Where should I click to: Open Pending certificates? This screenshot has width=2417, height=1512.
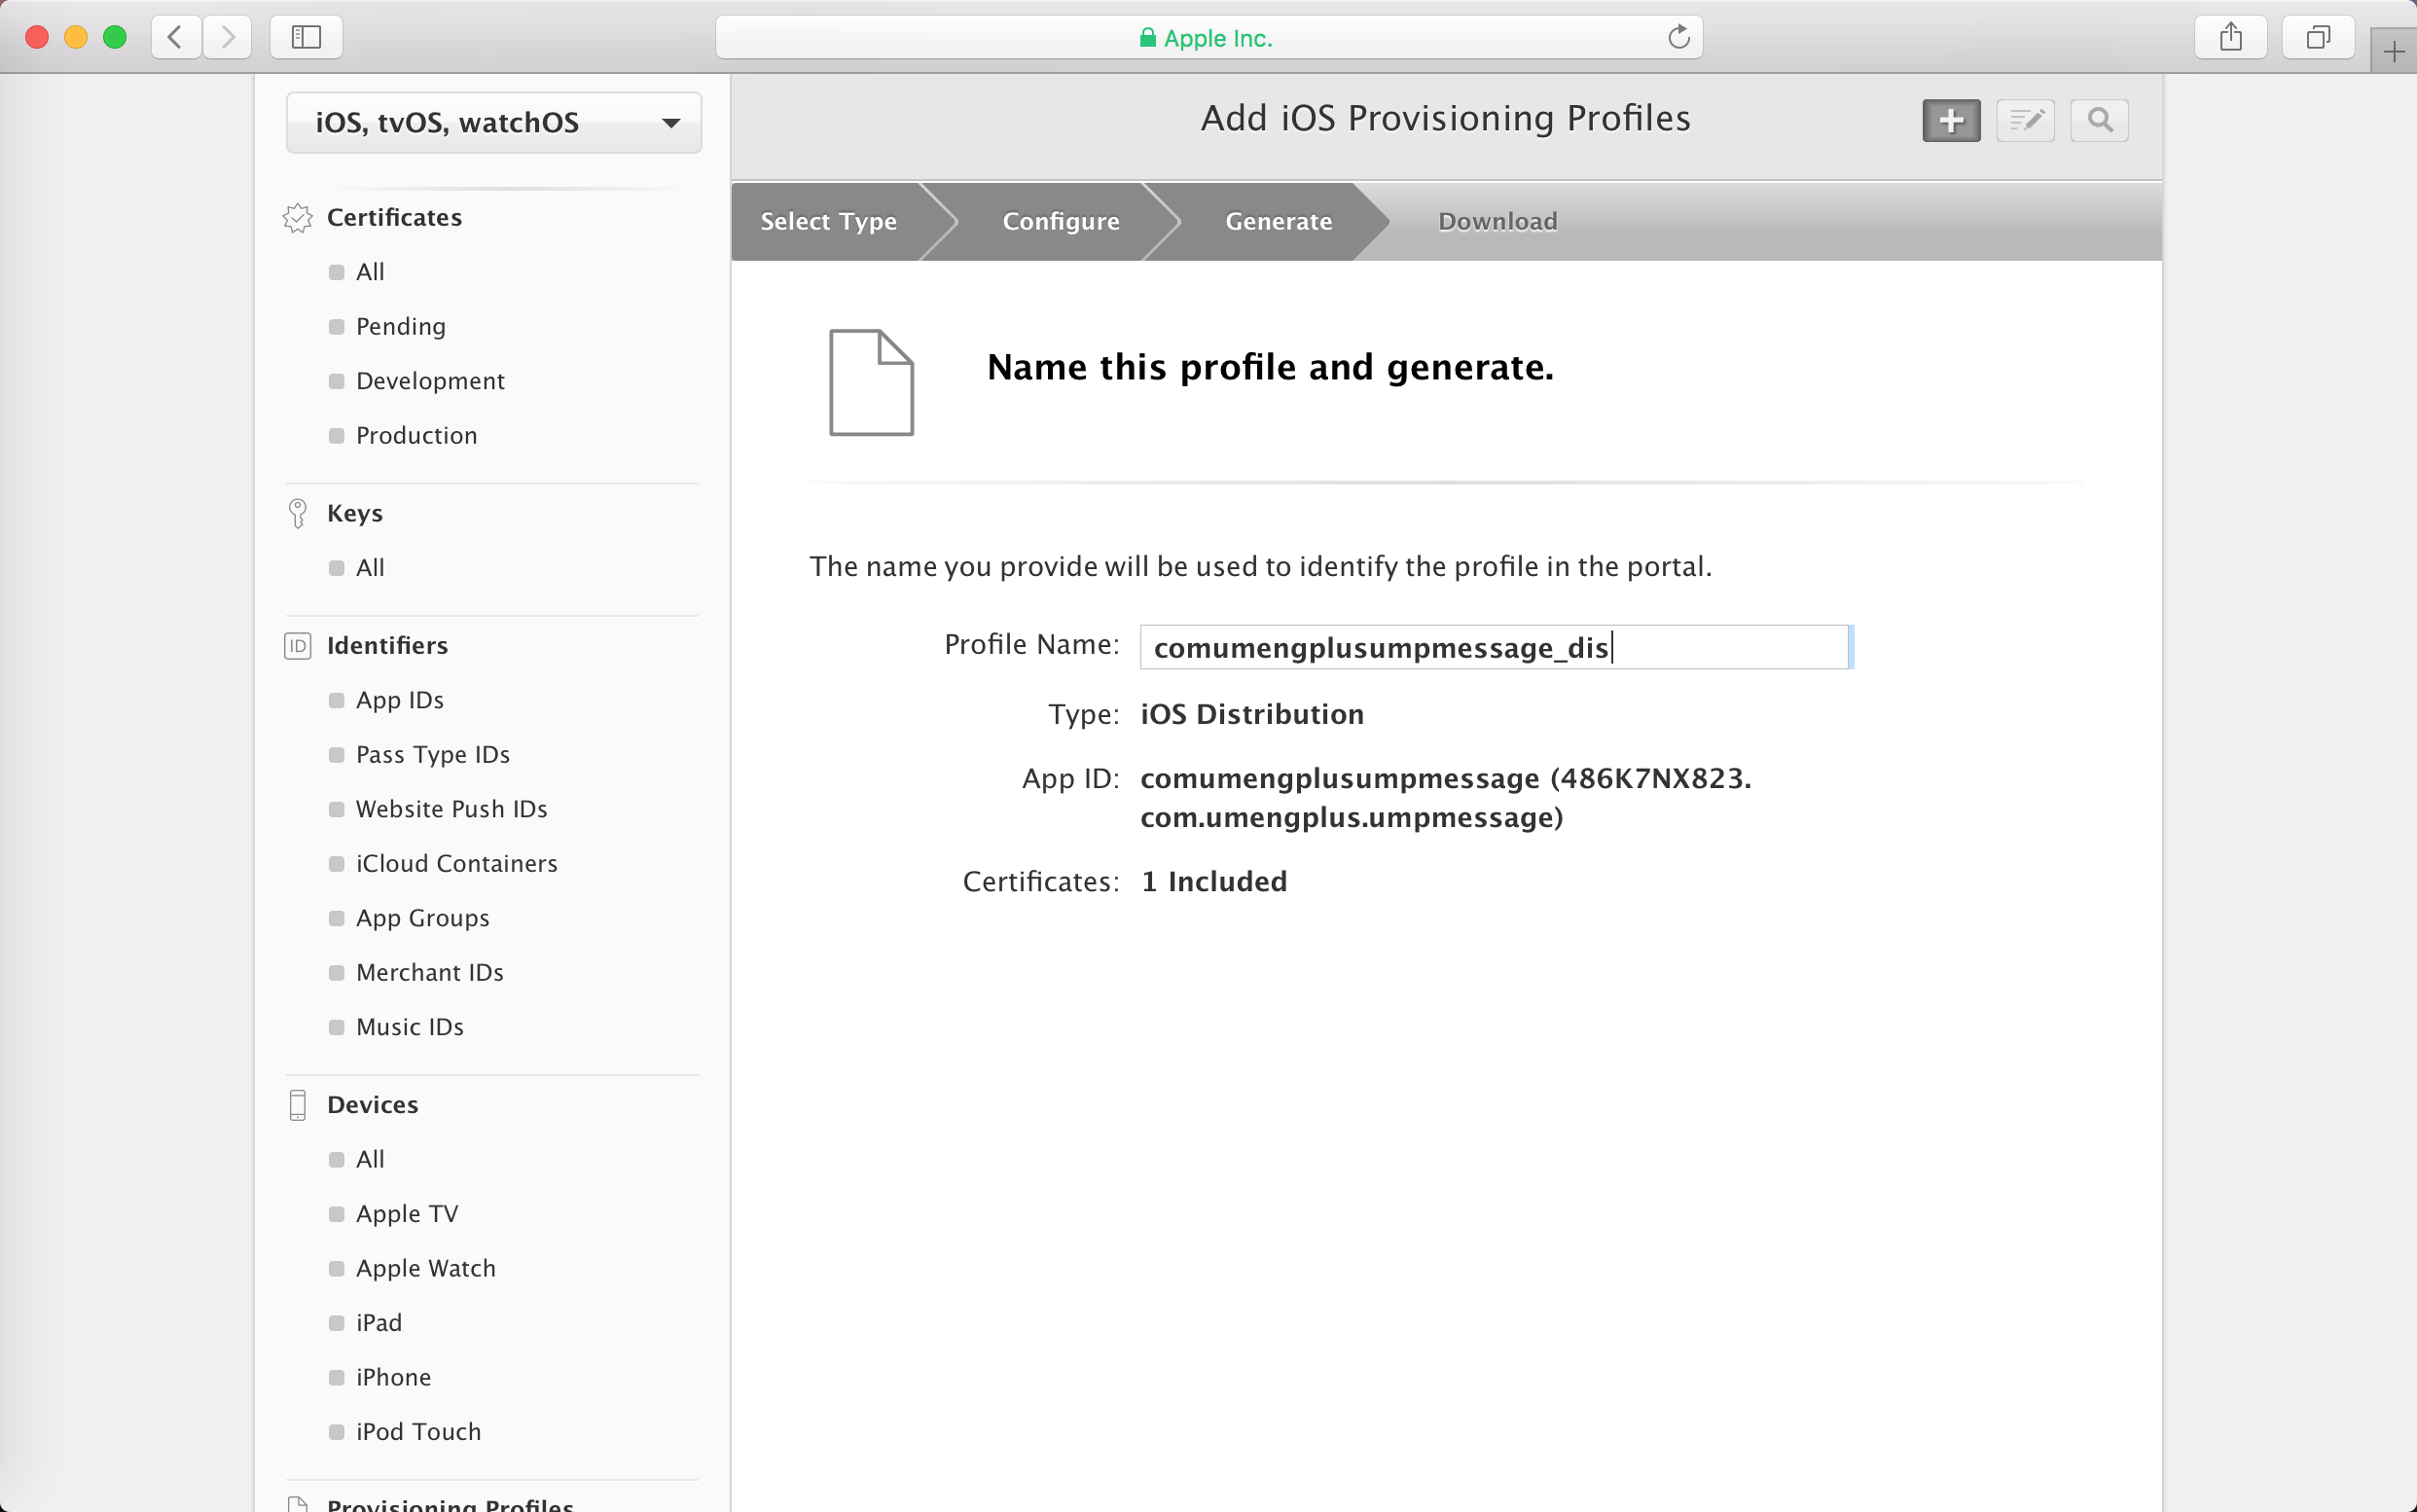tap(401, 327)
